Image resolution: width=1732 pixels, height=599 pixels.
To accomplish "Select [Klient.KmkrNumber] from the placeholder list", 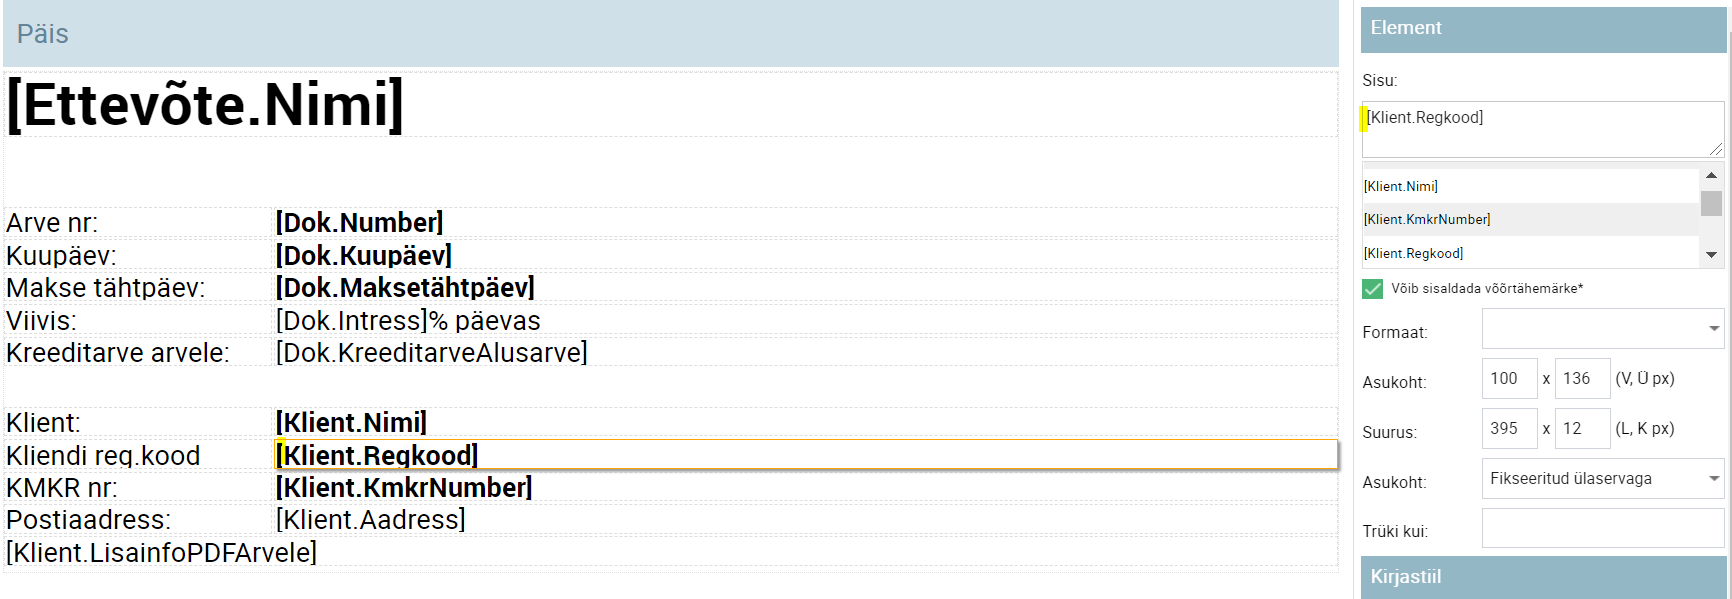I will point(1531,219).
